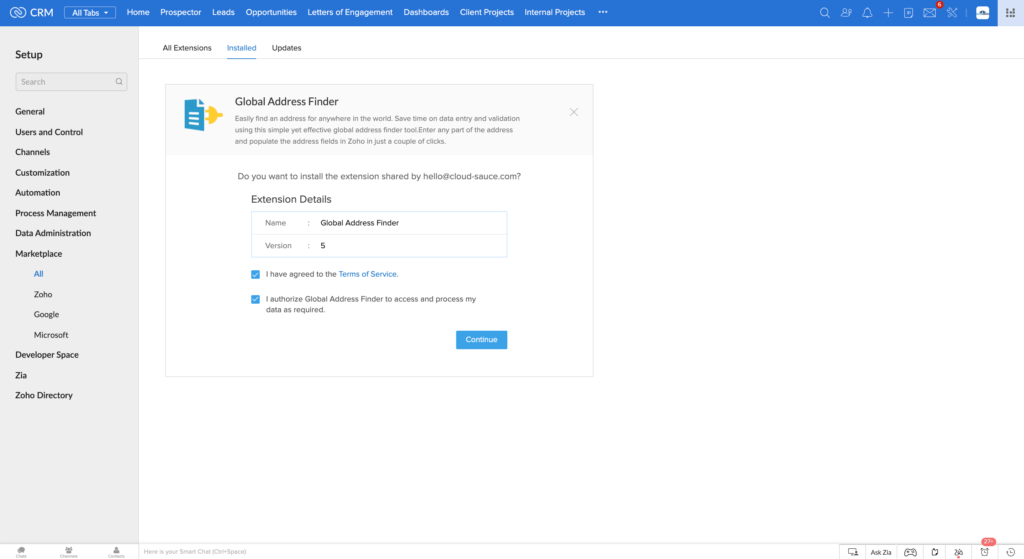Select the Installed tab
Screen dimensions: 1024x559
pyautogui.click(x=242, y=48)
